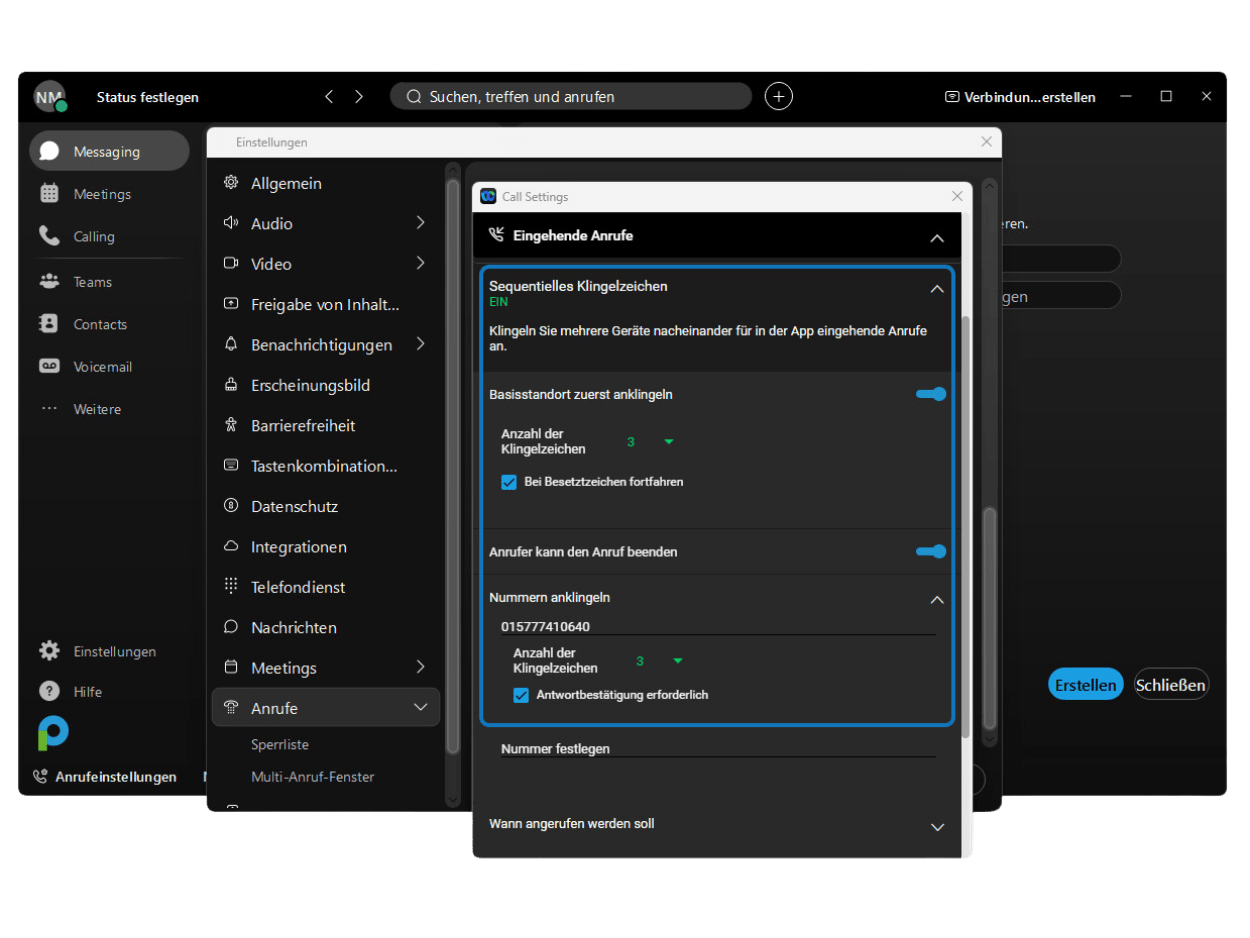The height and width of the screenshot is (938, 1250).
Task: Expand the Wann angerufen werden soll section
Action: coord(937,827)
